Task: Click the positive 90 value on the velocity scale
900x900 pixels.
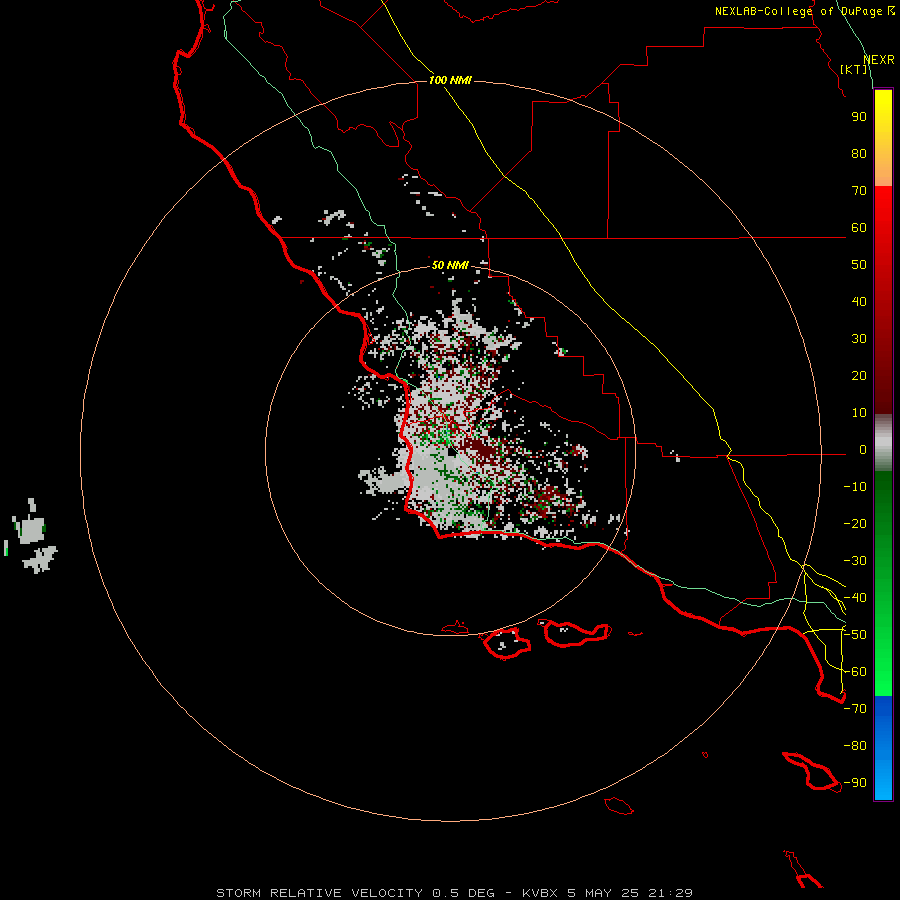Action: [859, 117]
